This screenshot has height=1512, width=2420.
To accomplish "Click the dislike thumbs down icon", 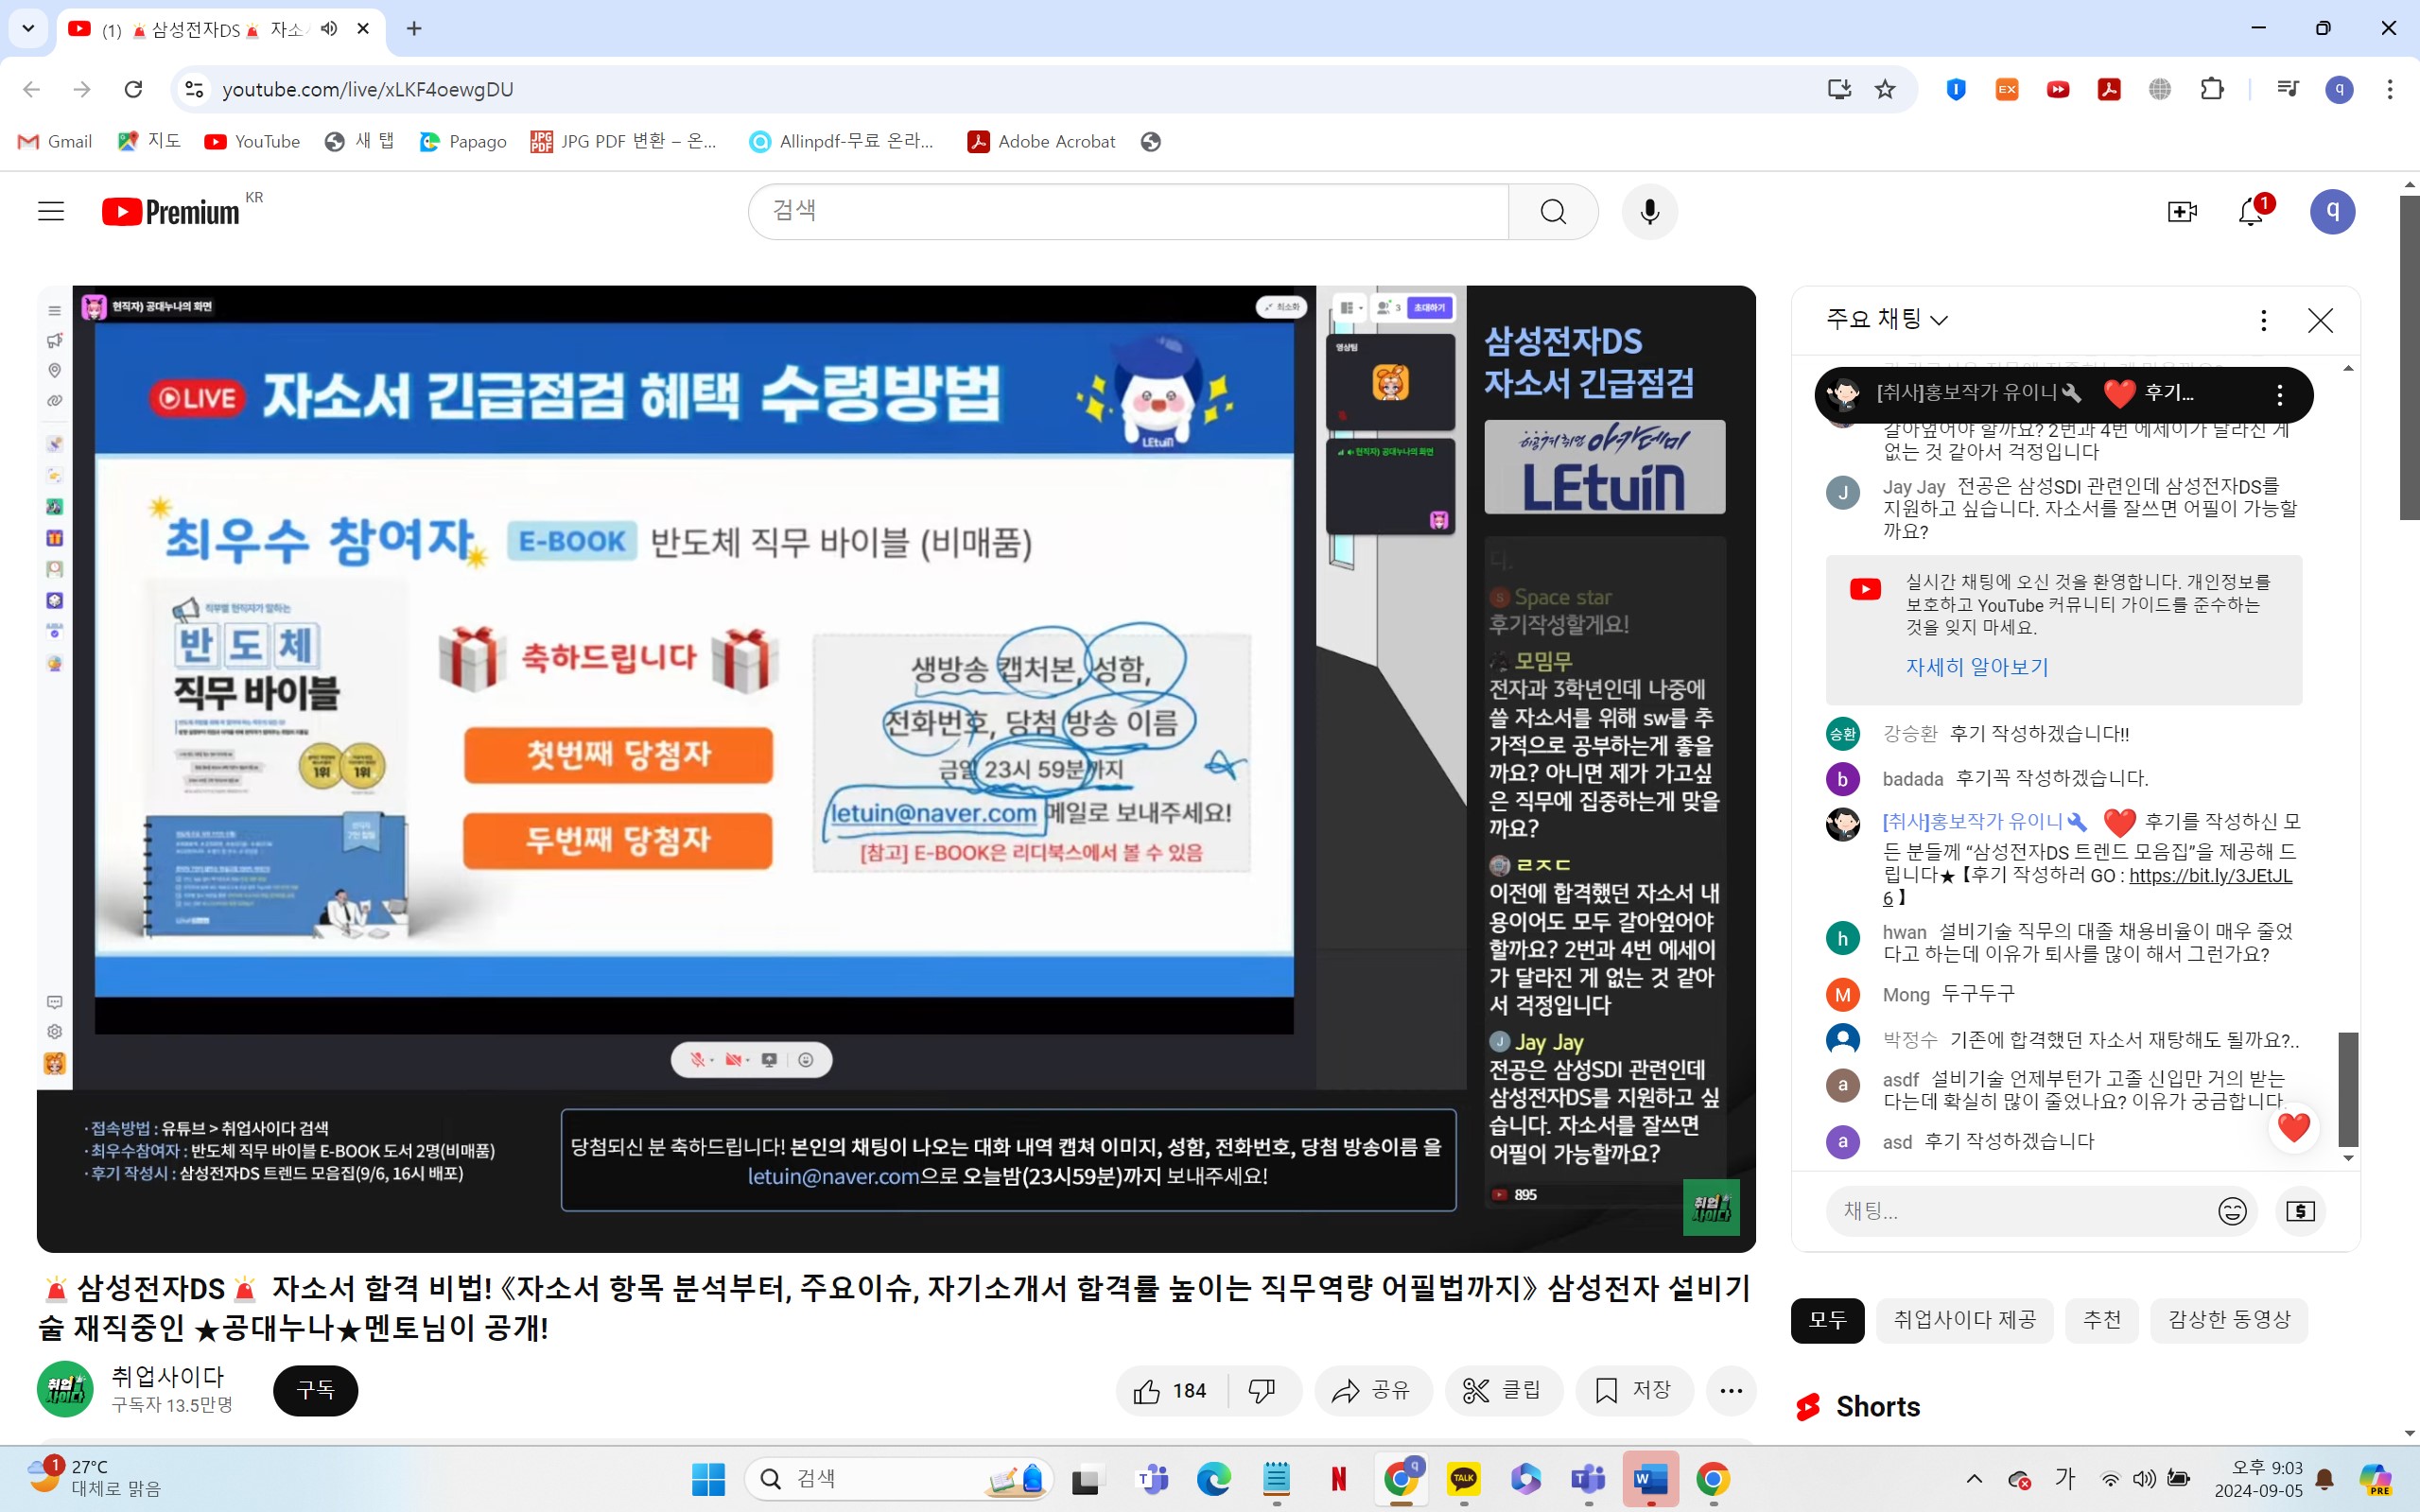I will [1262, 1390].
